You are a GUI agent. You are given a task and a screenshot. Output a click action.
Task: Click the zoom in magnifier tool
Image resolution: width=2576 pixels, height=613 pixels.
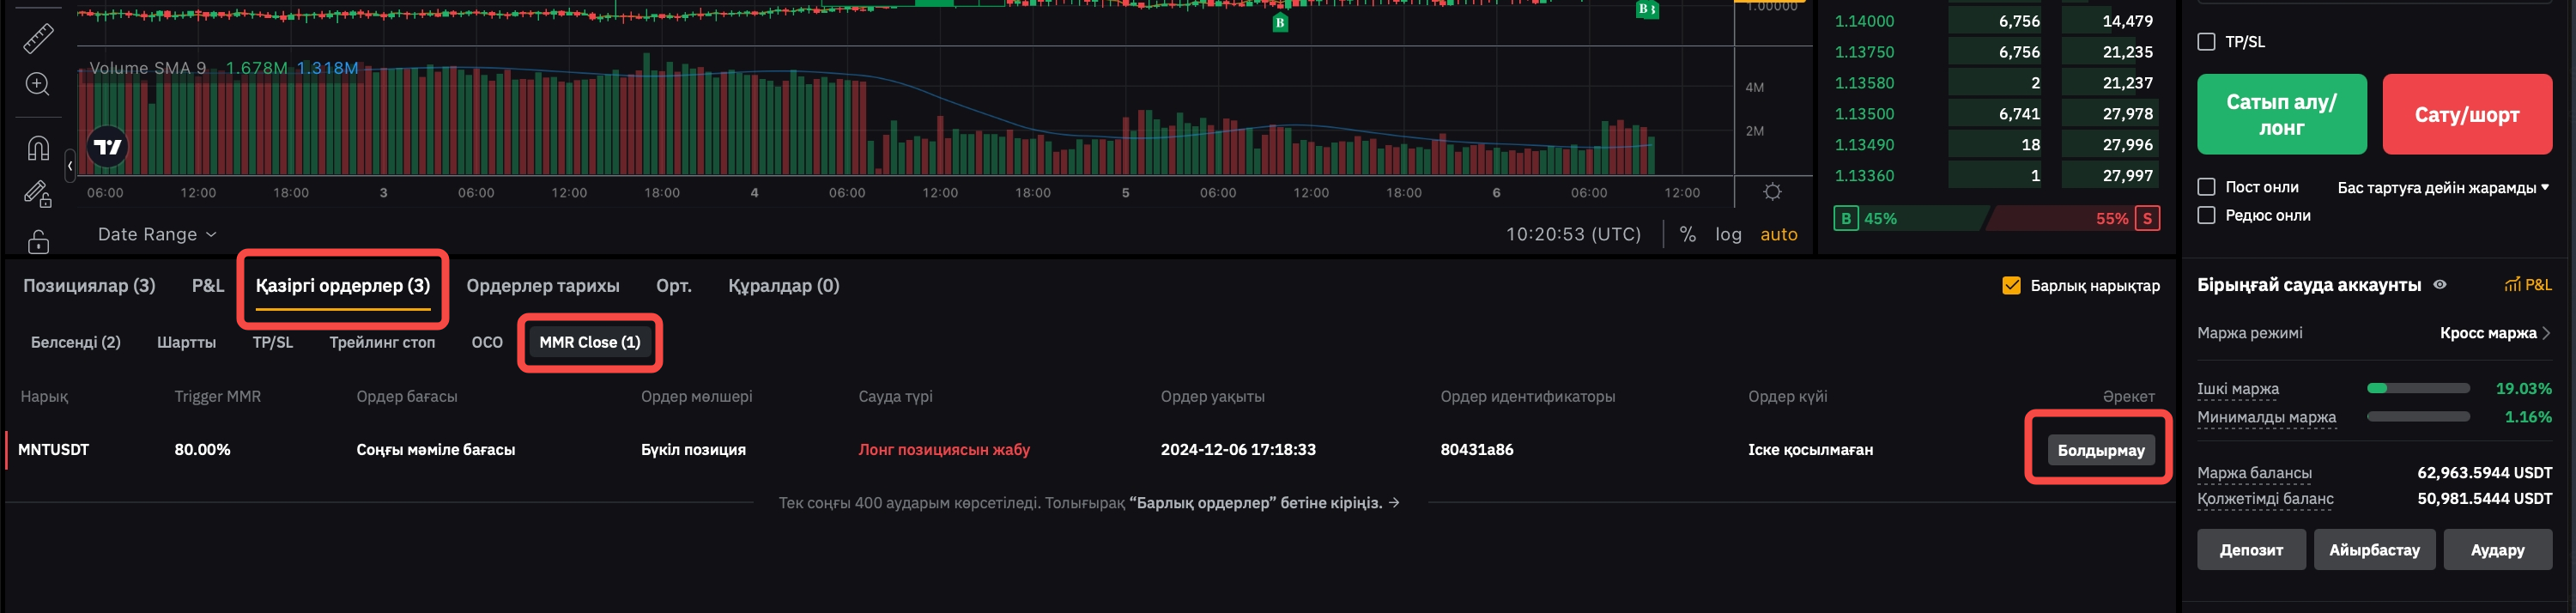38,84
